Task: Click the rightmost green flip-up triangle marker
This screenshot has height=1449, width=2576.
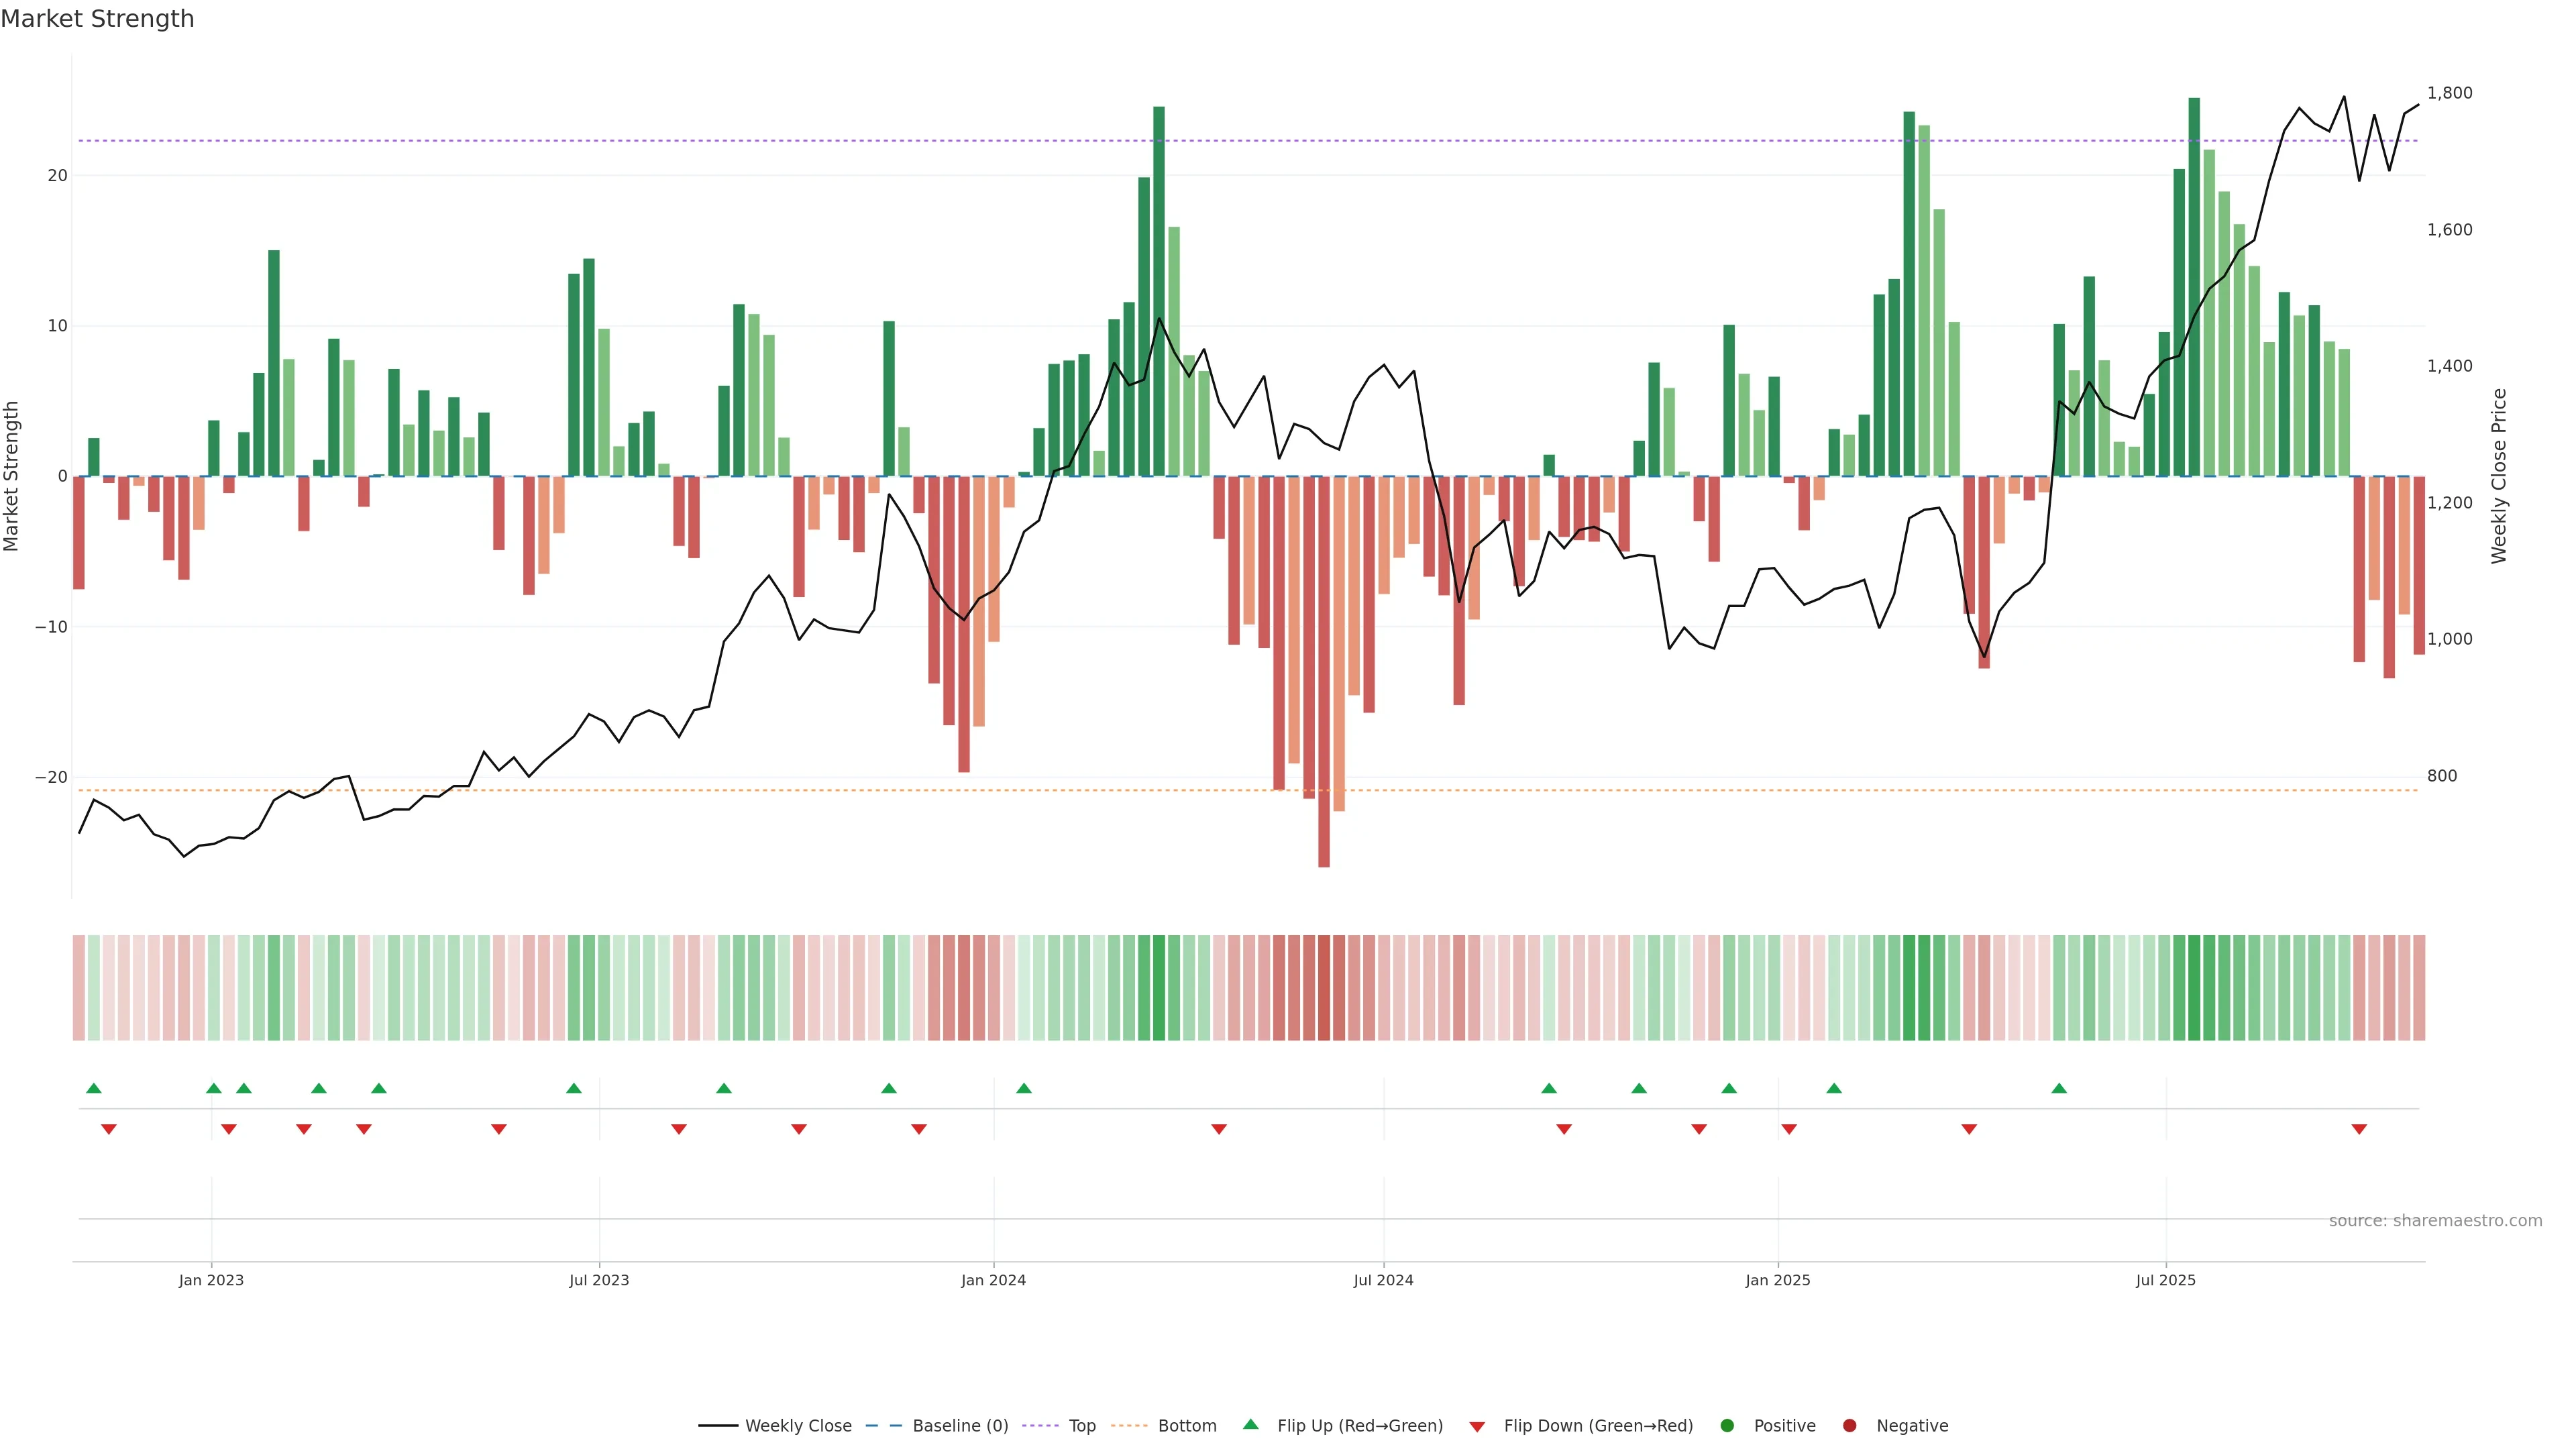Action: coord(2059,1088)
